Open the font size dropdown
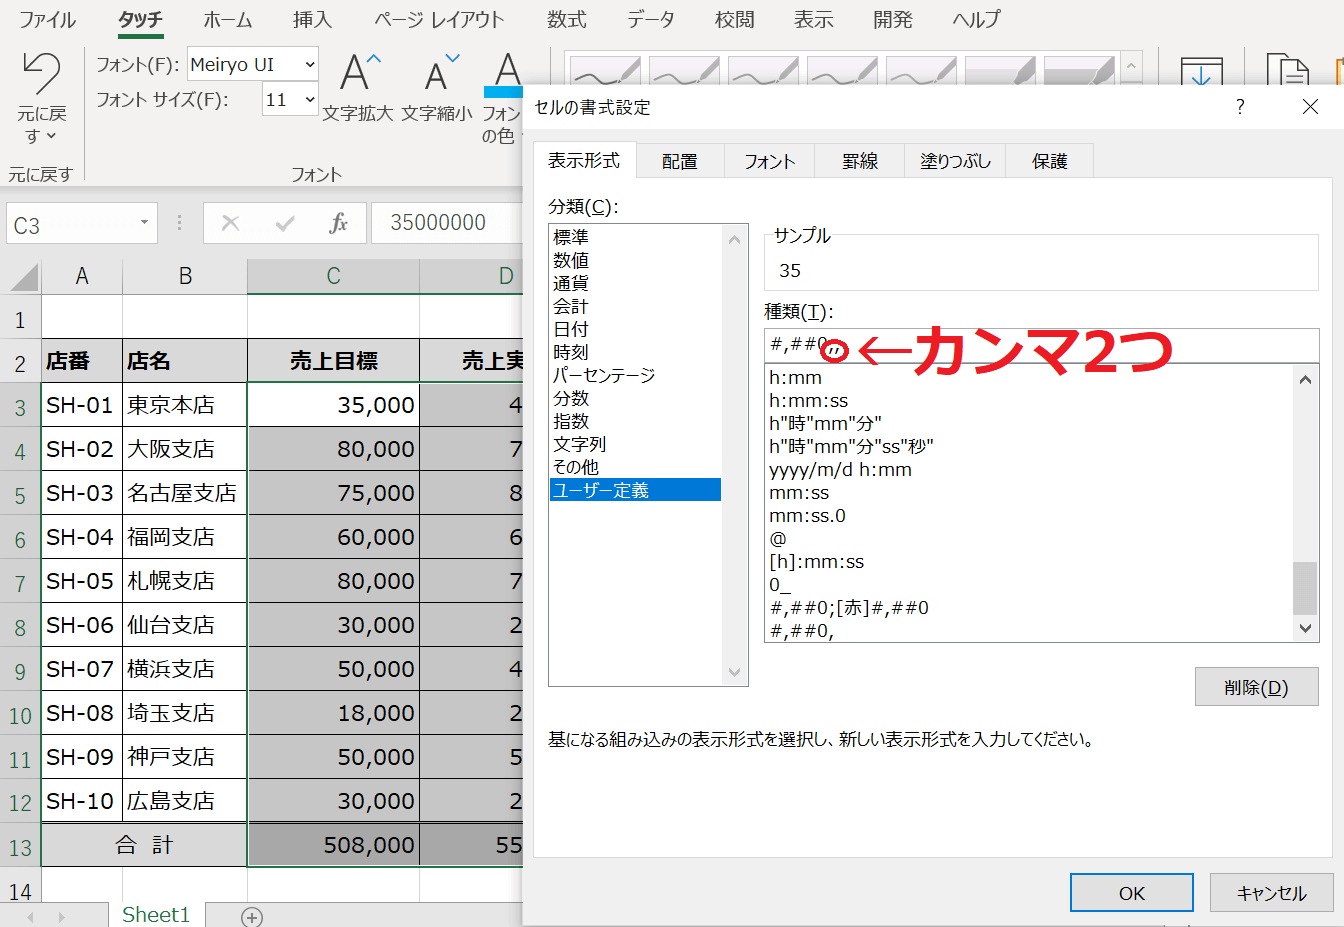 310,100
